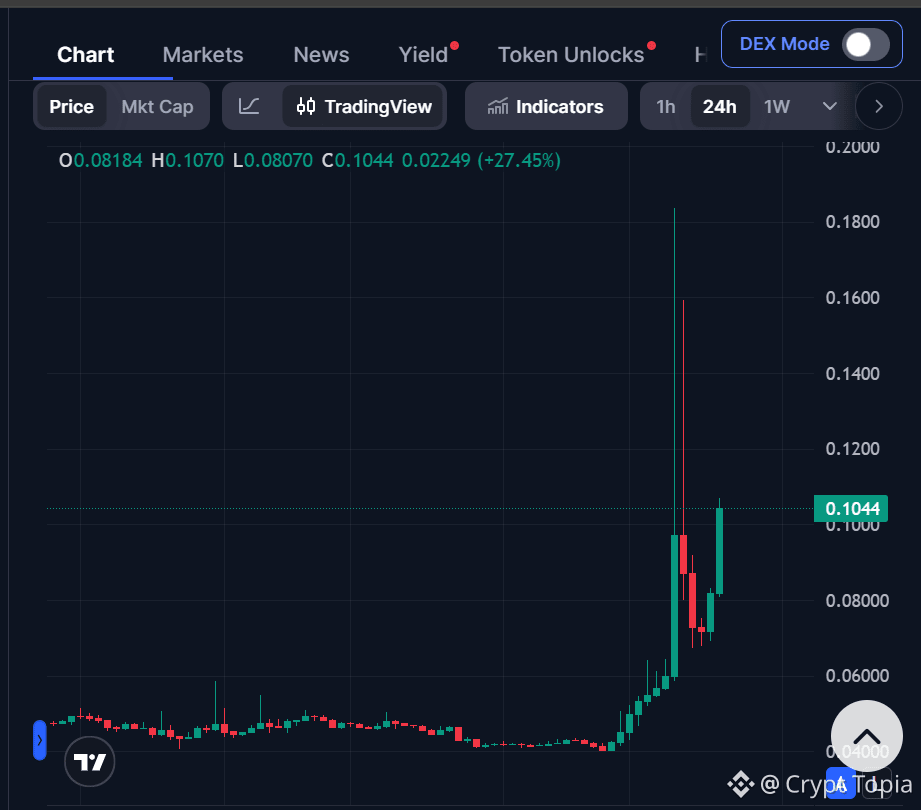The image size is (921, 810).
Task: Click the 0.1600 price axis label
Action: (852, 298)
